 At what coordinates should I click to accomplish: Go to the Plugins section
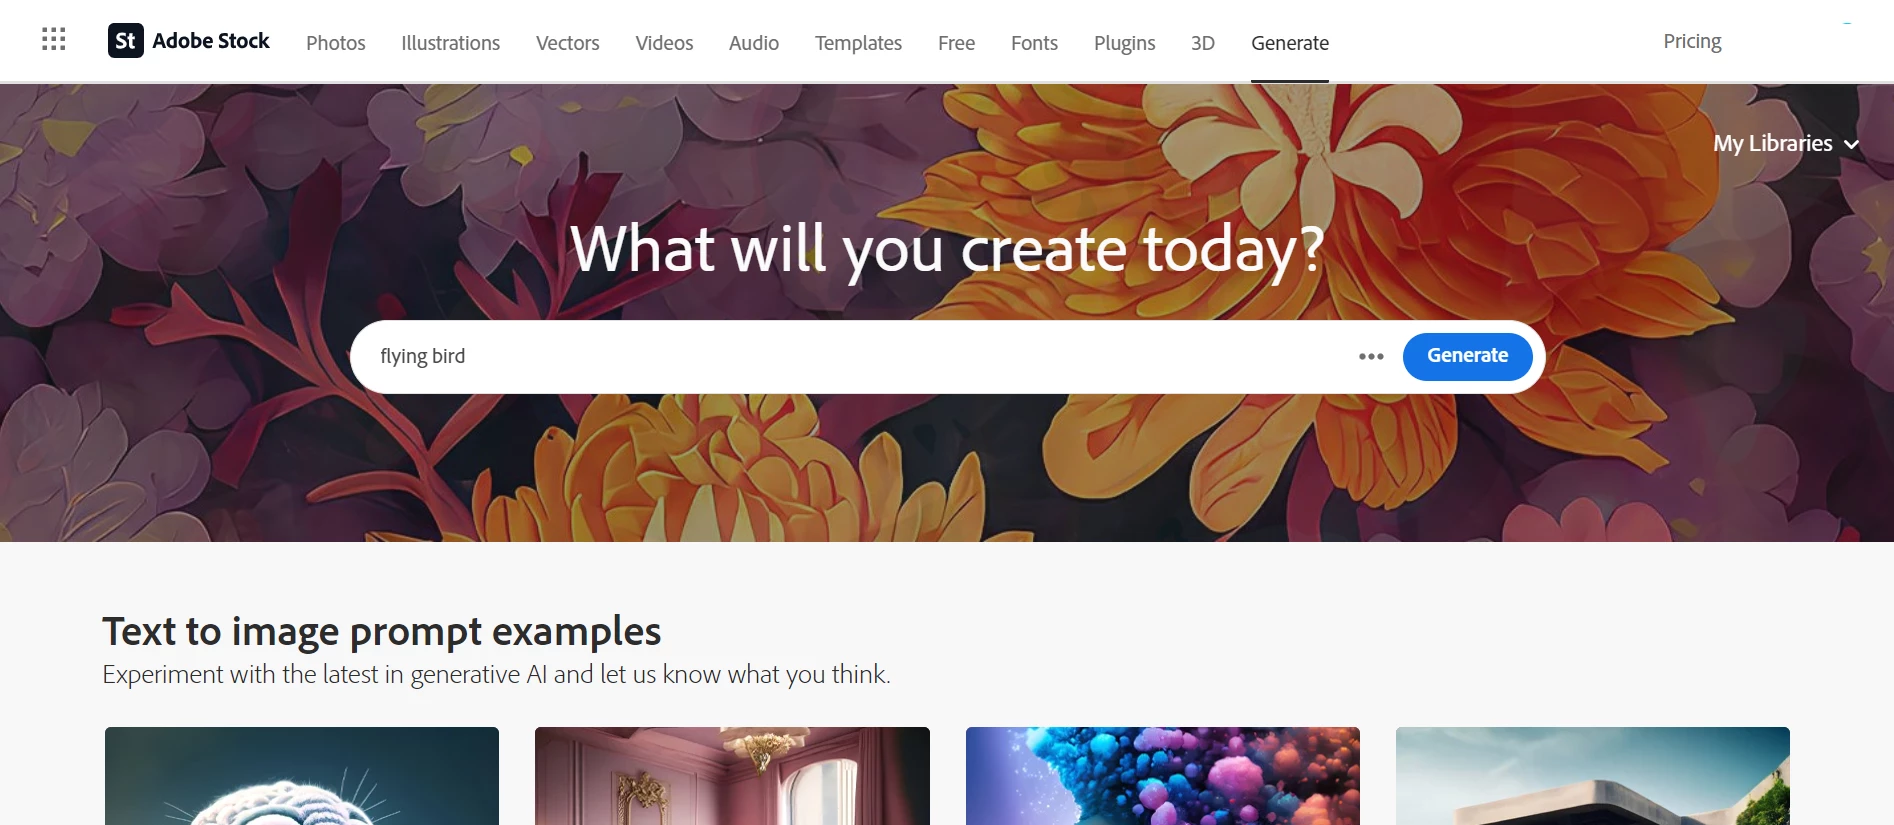click(x=1124, y=43)
